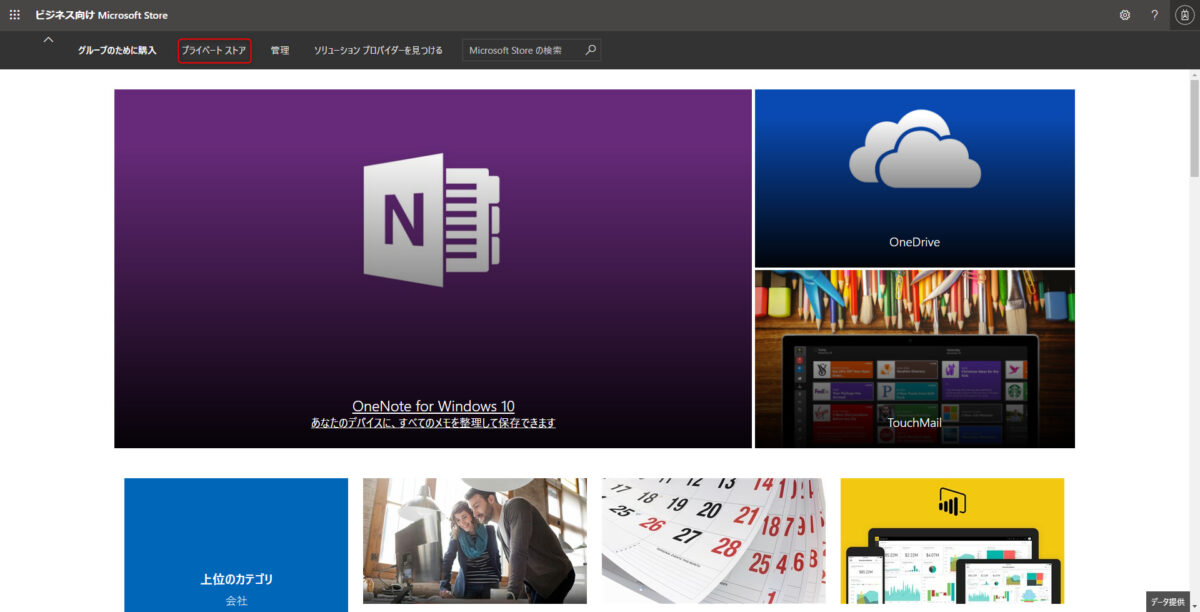This screenshot has width=1200, height=612.
Task: Open OneNote for Windows 10 link
Action: click(x=433, y=405)
